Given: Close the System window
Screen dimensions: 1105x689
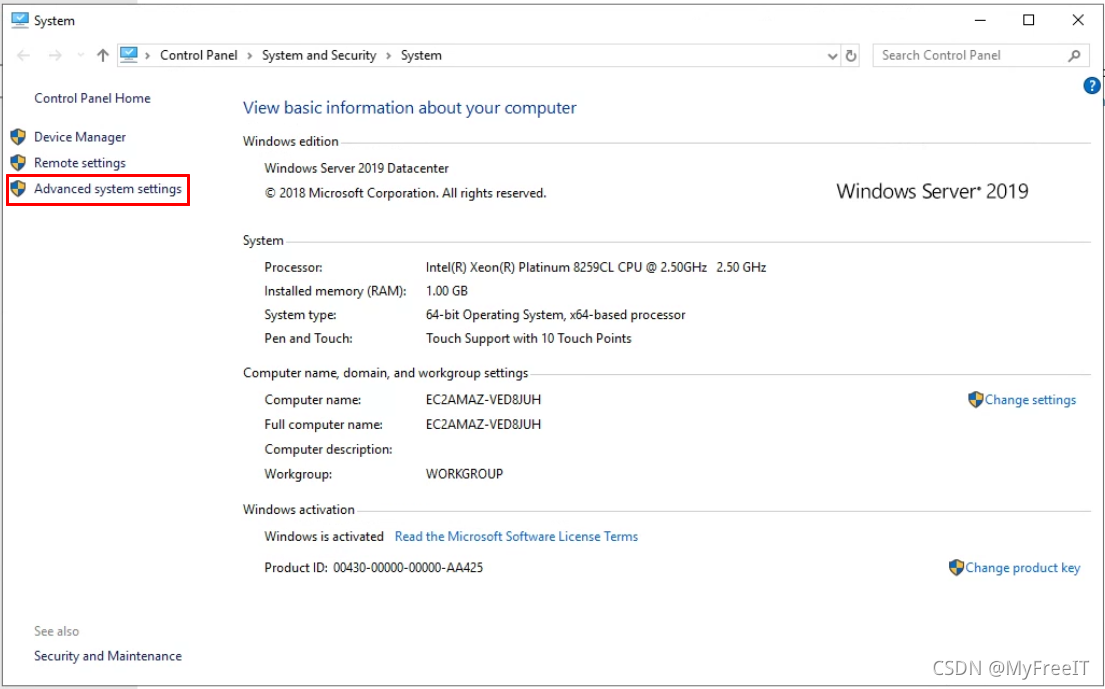Looking at the screenshot, I should click(1078, 20).
